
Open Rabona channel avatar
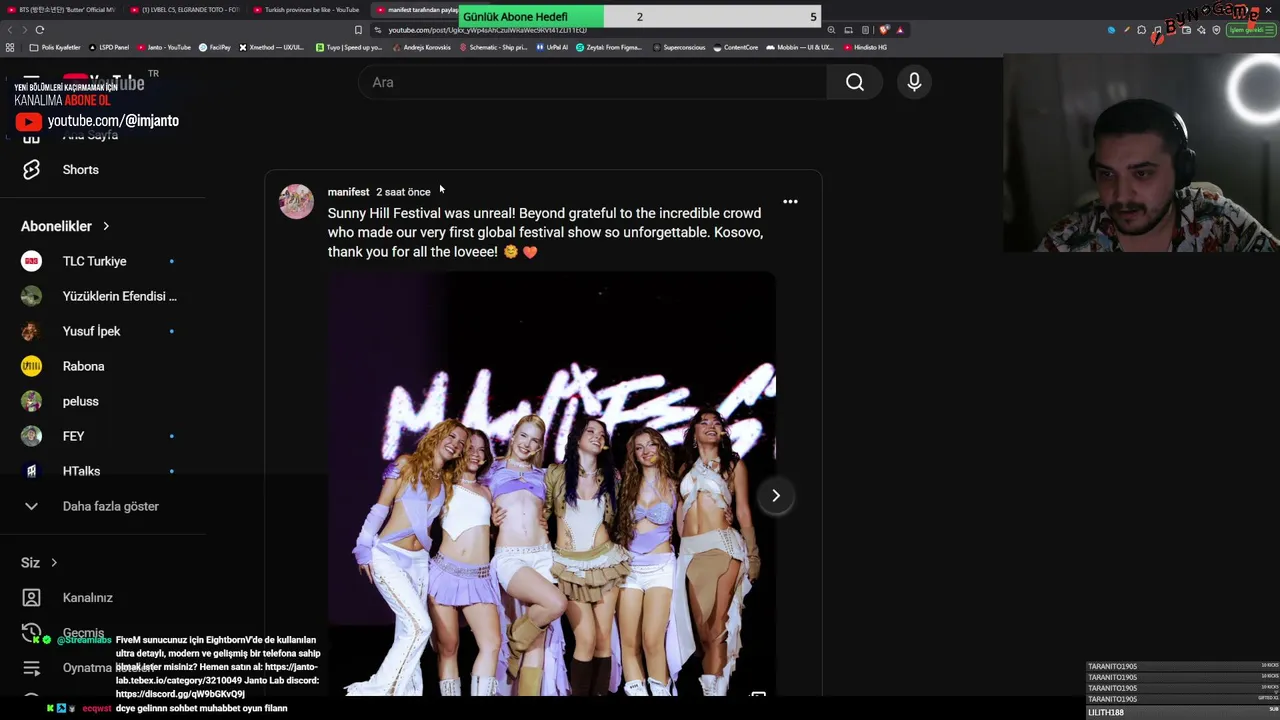31,366
